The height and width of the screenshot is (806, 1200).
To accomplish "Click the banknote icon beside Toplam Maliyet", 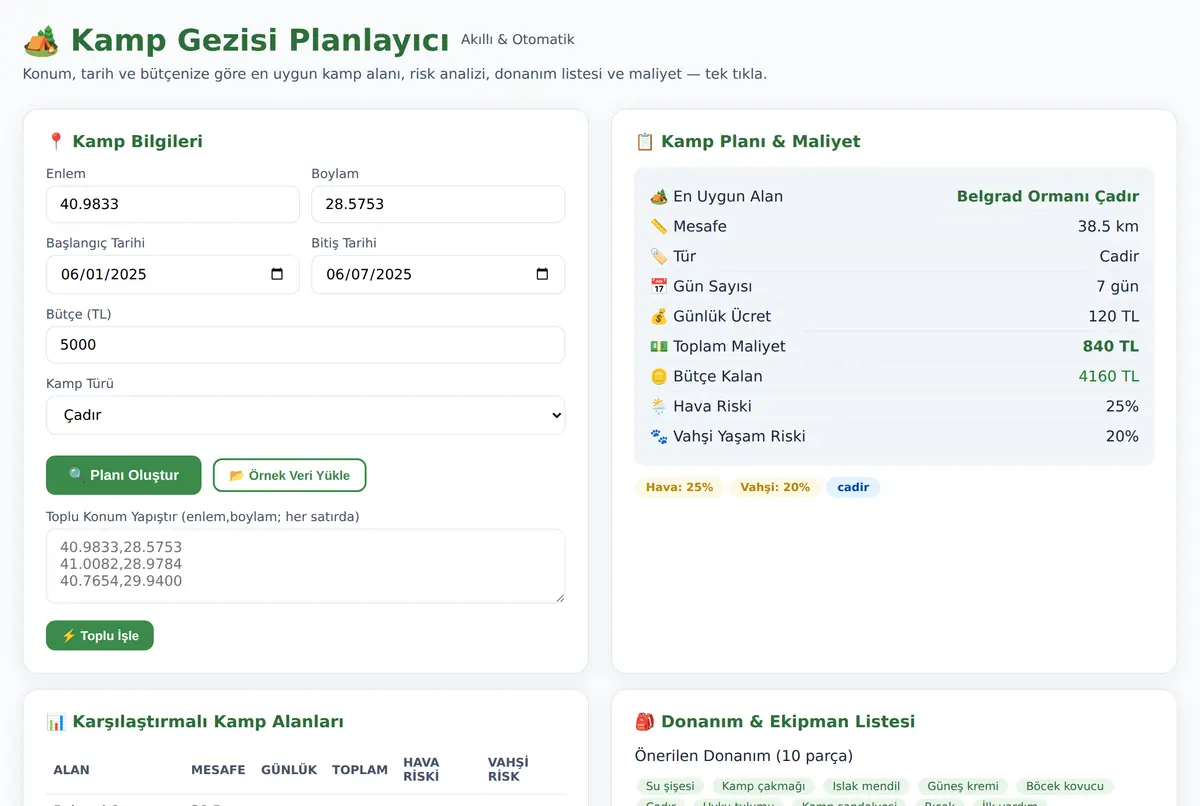I will 658,346.
